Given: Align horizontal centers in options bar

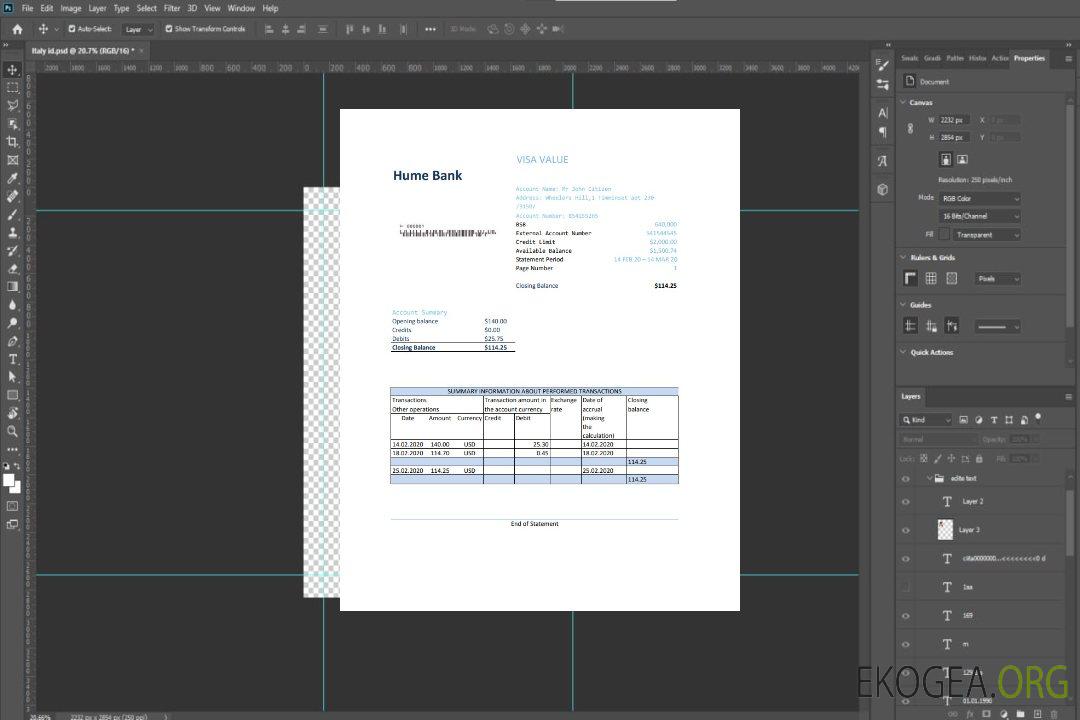Looking at the screenshot, I should tap(285, 29).
